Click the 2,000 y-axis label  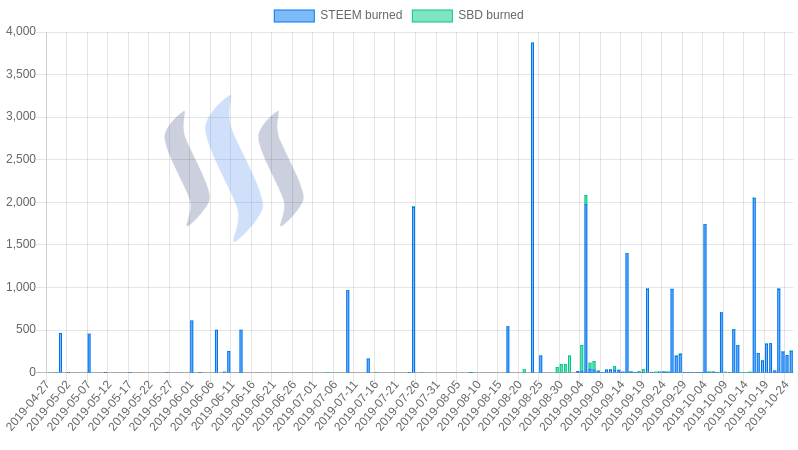[21, 202]
